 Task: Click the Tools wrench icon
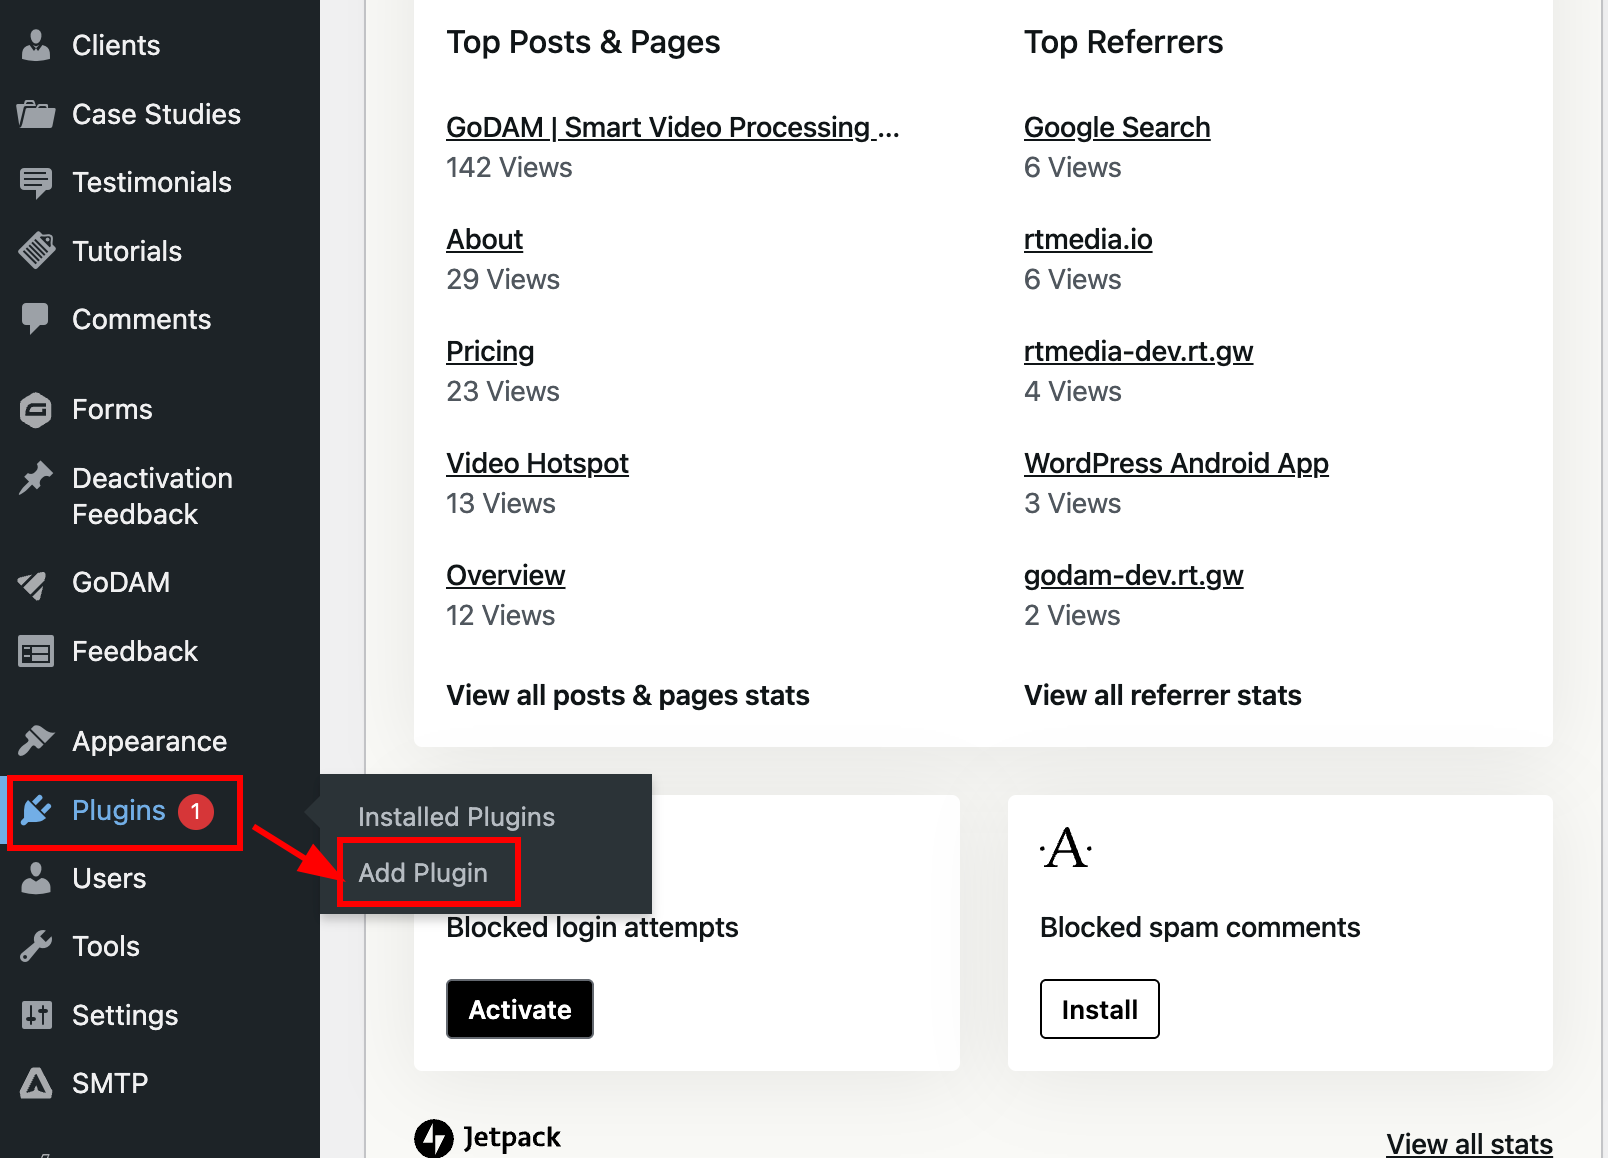point(36,946)
